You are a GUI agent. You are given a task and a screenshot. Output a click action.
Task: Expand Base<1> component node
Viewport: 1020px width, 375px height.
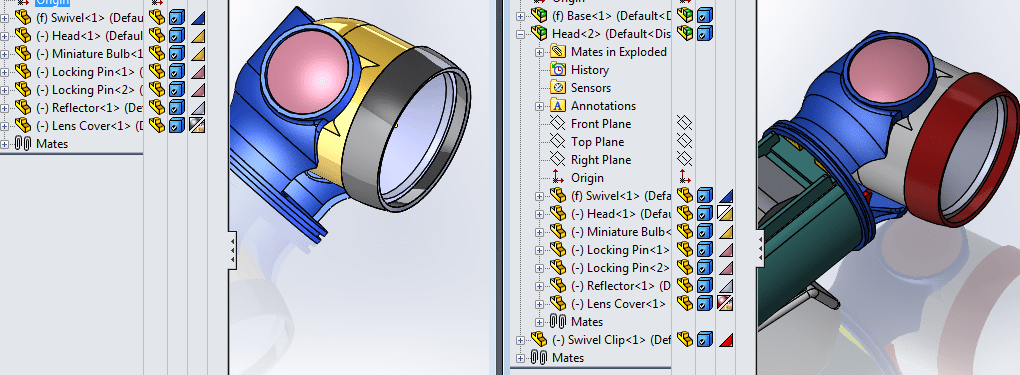point(520,16)
